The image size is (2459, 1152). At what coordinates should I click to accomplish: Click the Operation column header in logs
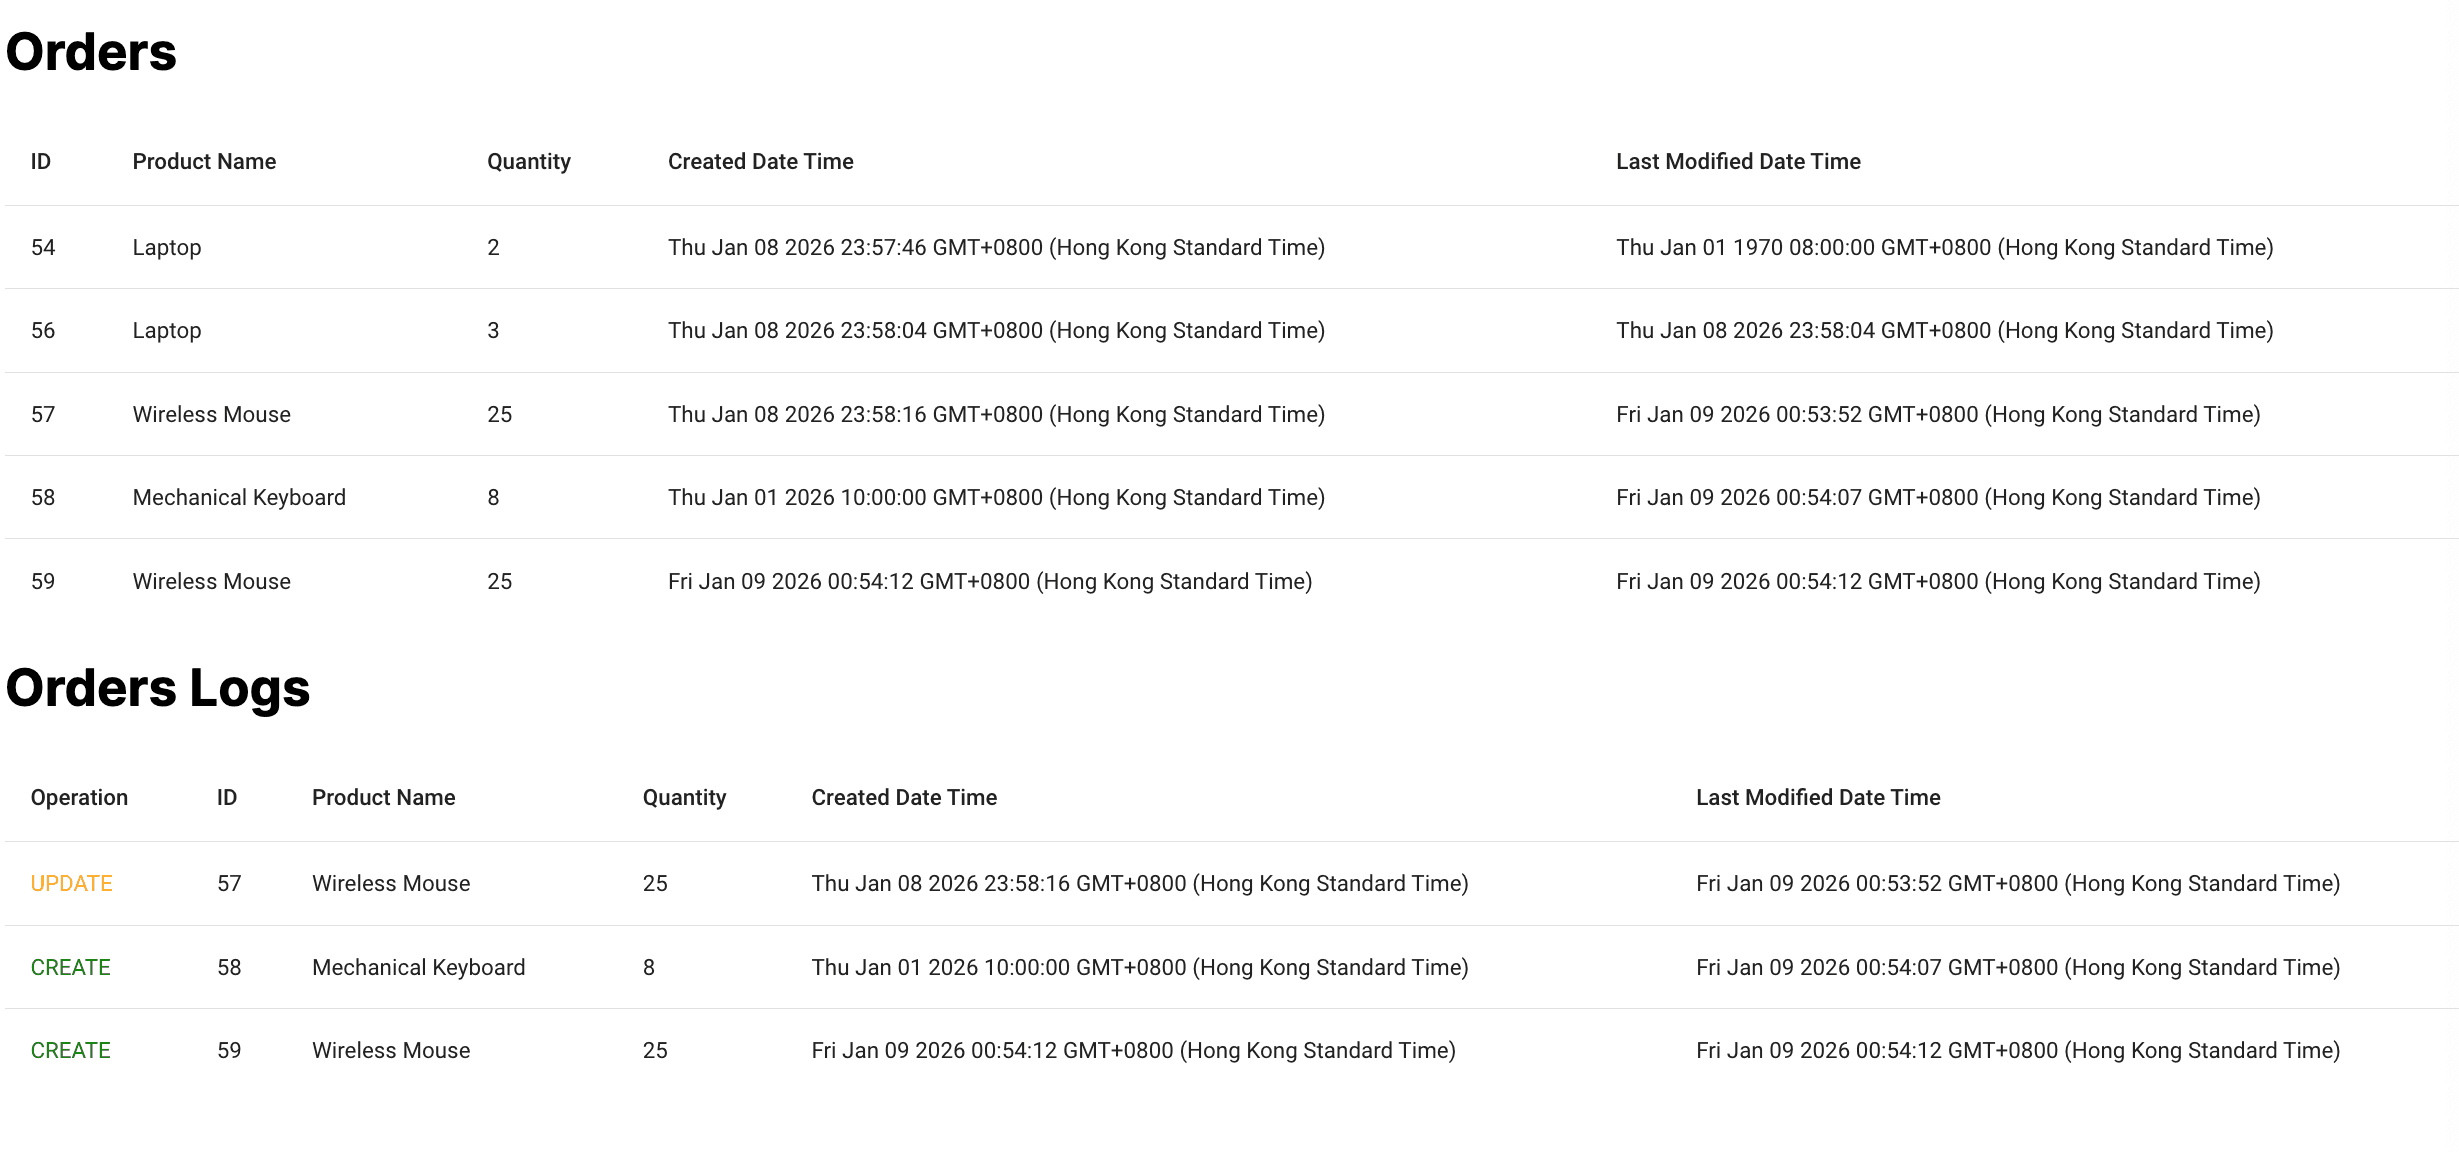[x=79, y=798]
